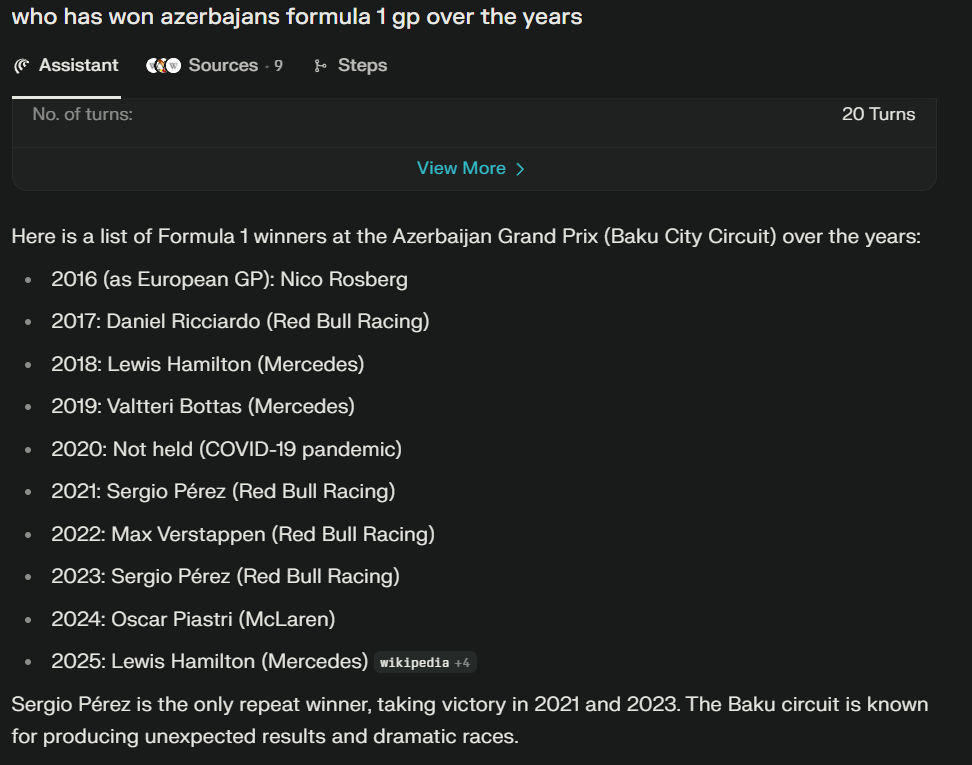Screen dimensions: 972x765
Task: Click the sources count number 9
Action: (x=278, y=66)
